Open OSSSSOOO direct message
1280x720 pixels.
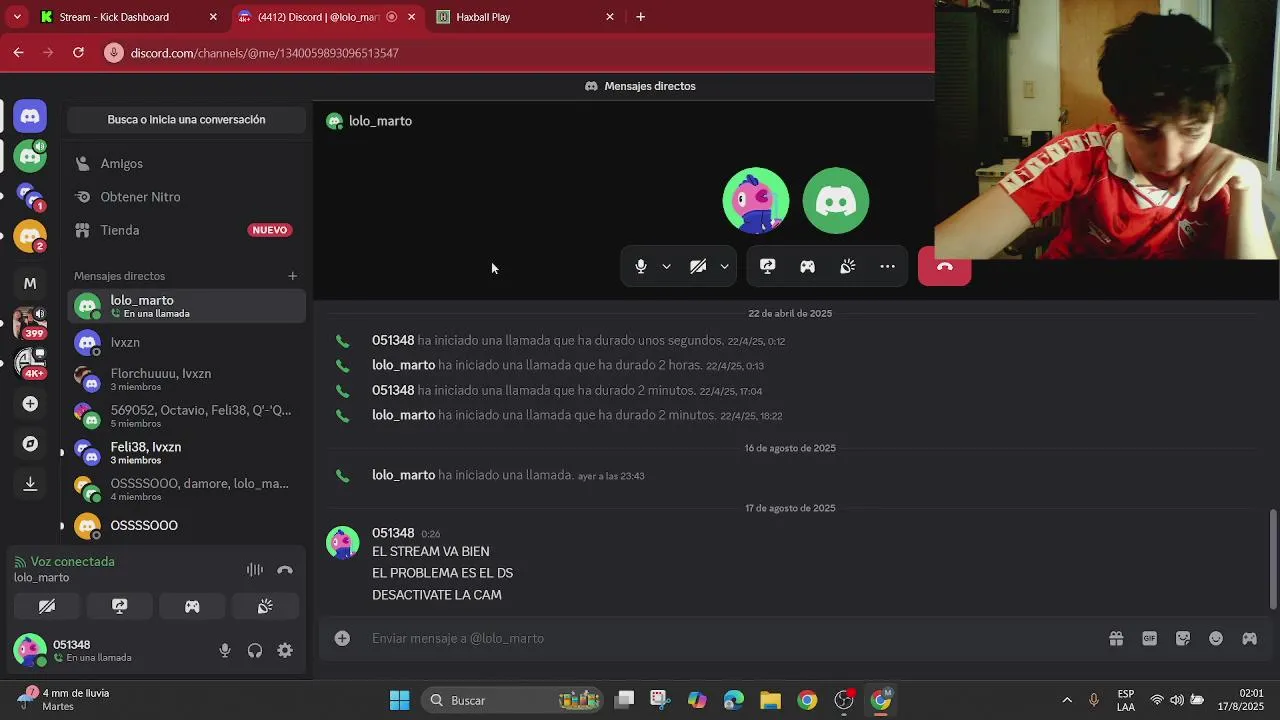186,526
